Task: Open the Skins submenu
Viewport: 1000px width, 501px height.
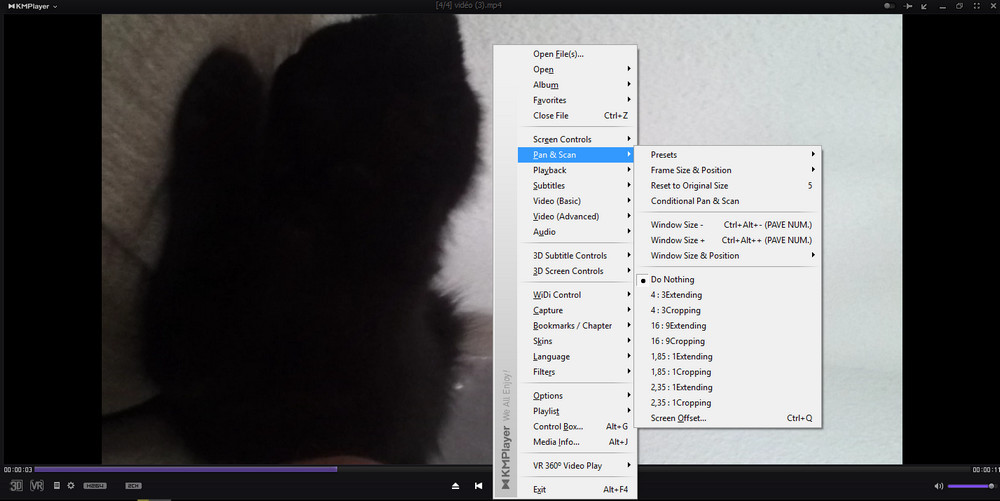Action: click(x=577, y=341)
